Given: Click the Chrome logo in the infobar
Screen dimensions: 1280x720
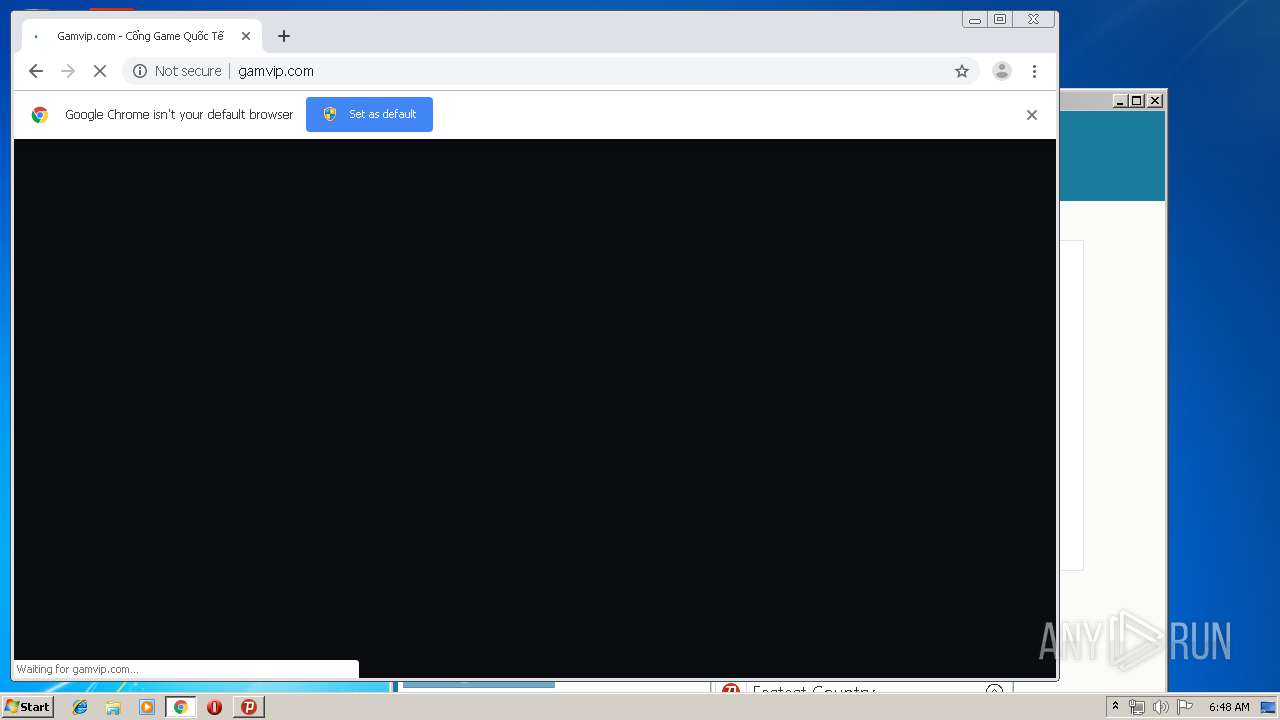Looking at the screenshot, I should point(40,115).
